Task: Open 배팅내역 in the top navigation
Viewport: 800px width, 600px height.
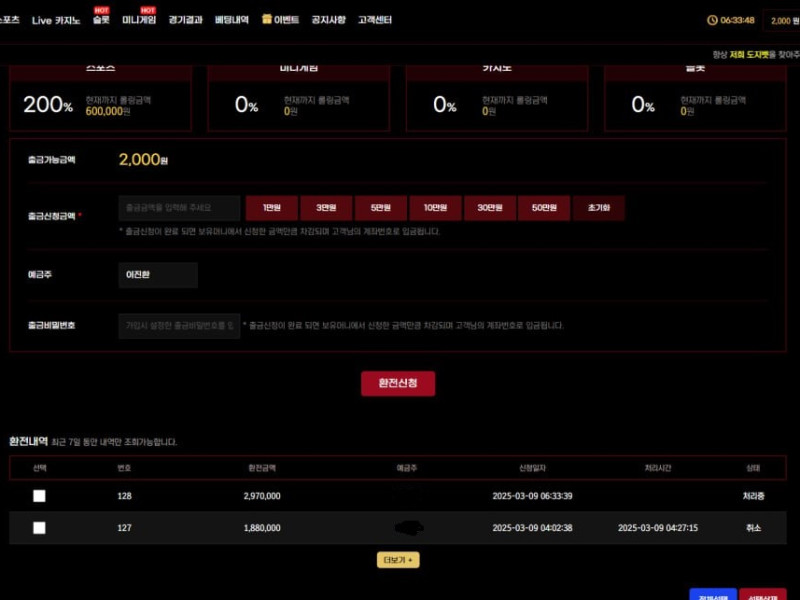Action: click(x=231, y=20)
